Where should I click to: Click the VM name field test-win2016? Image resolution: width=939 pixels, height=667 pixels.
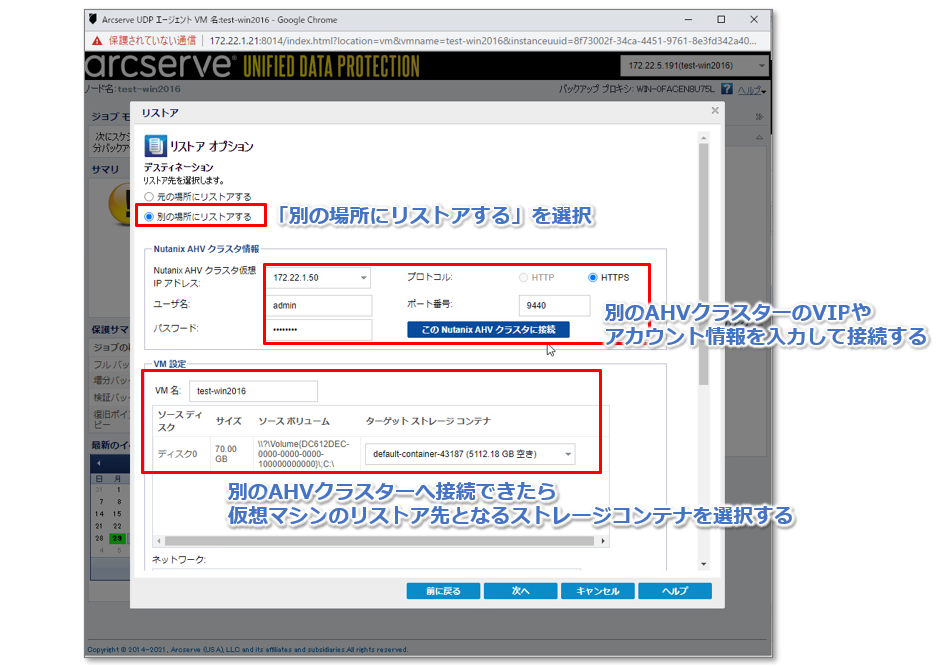253,391
